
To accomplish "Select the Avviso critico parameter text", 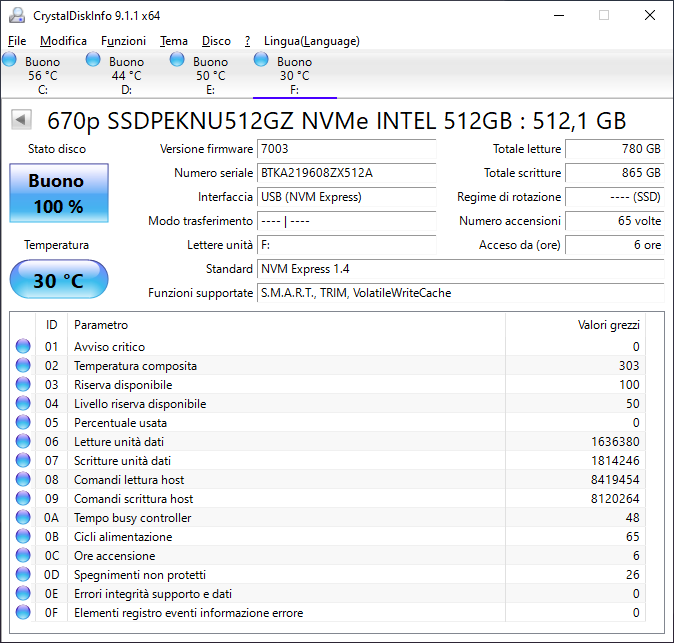I will coord(110,346).
